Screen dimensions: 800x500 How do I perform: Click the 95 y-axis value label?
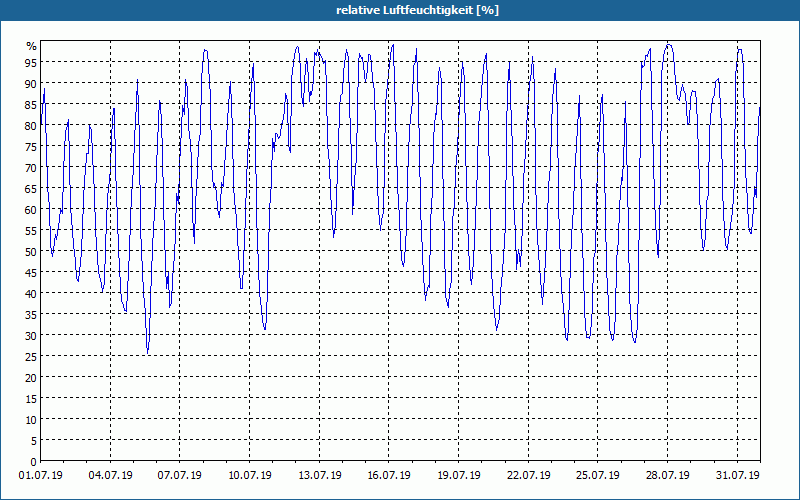31,63
